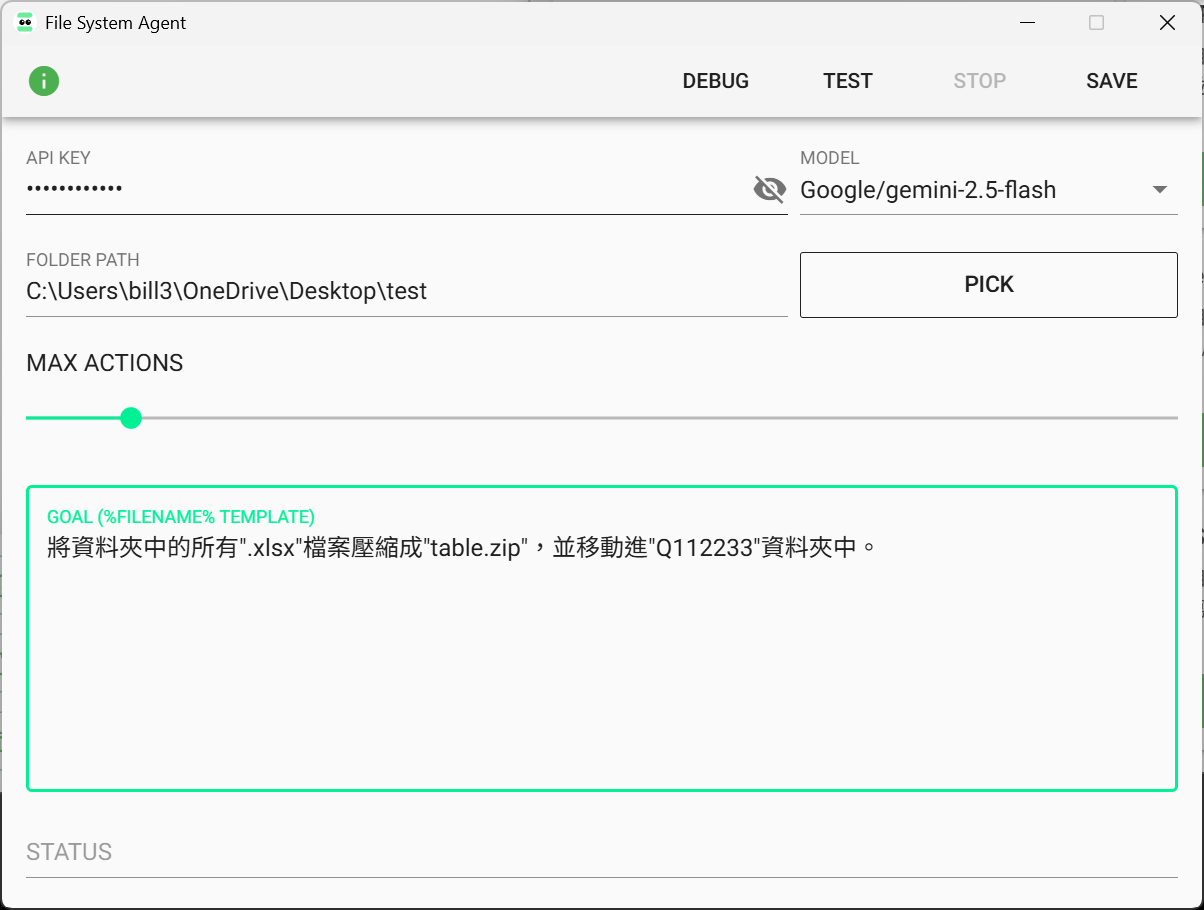Image resolution: width=1204 pixels, height=910 pixels.
Task: Minimize the File System Agent window
Action: click(x=1027, y=23)
